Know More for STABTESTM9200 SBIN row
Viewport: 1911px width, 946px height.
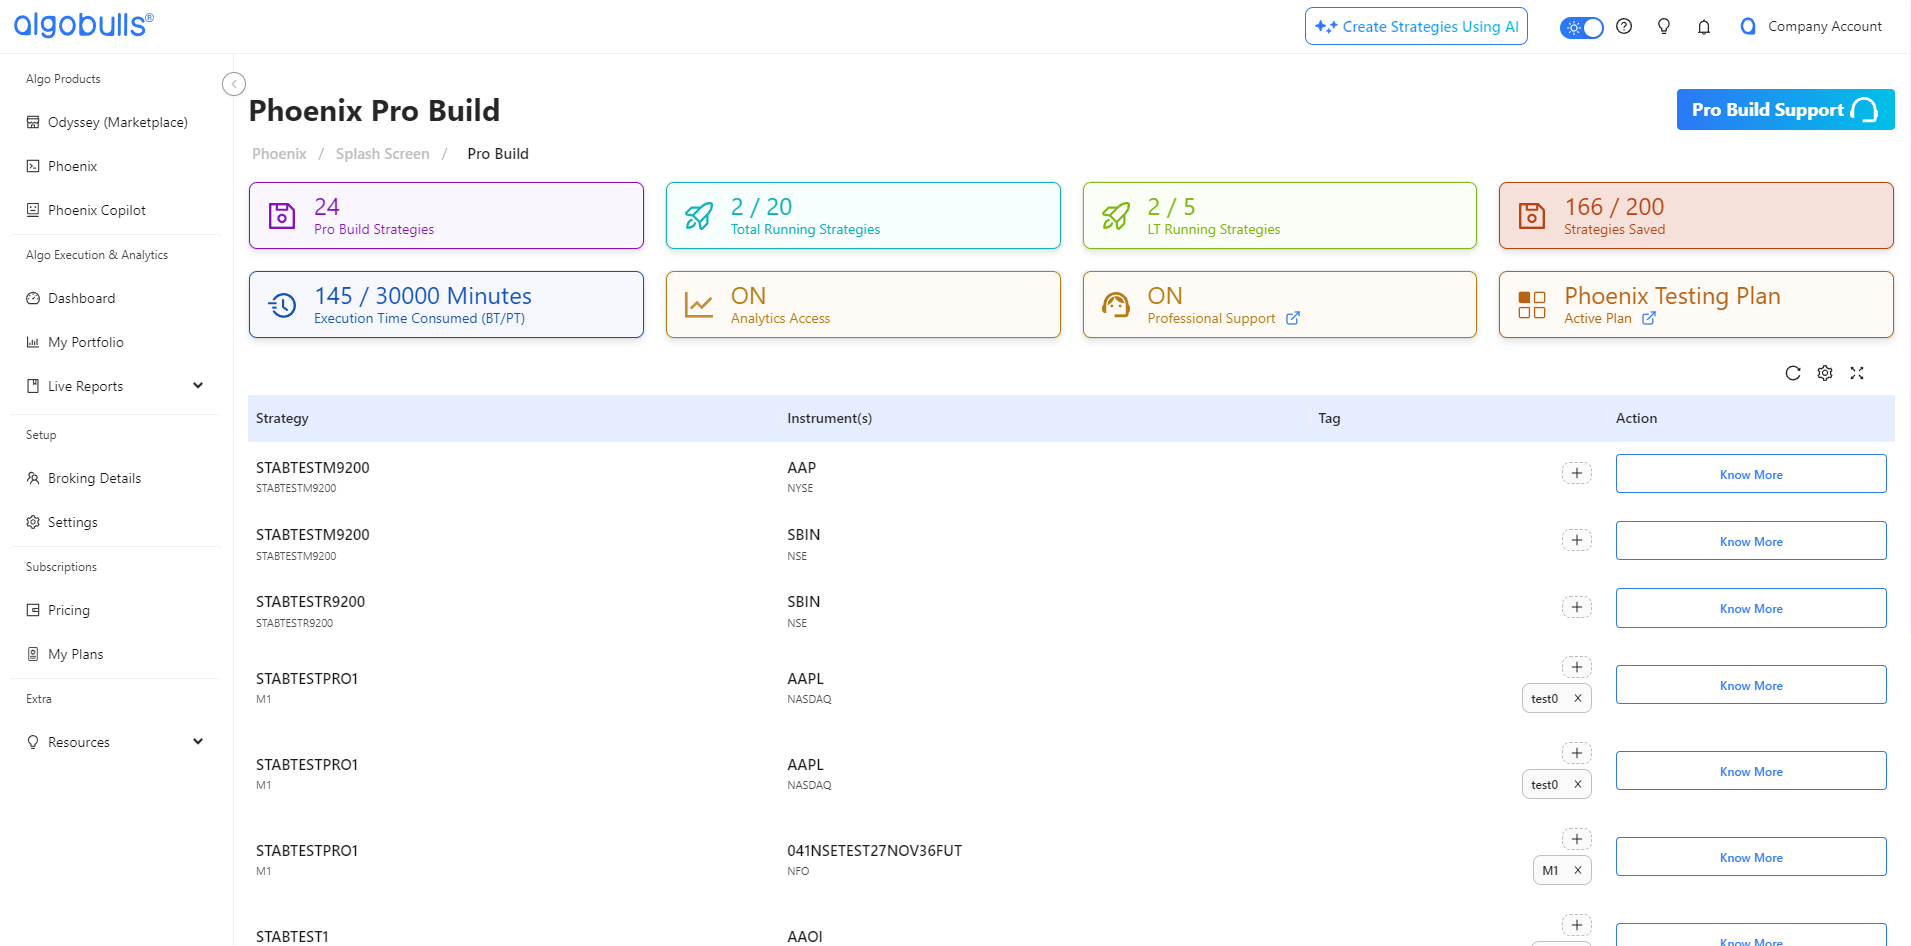(1751, 541)
